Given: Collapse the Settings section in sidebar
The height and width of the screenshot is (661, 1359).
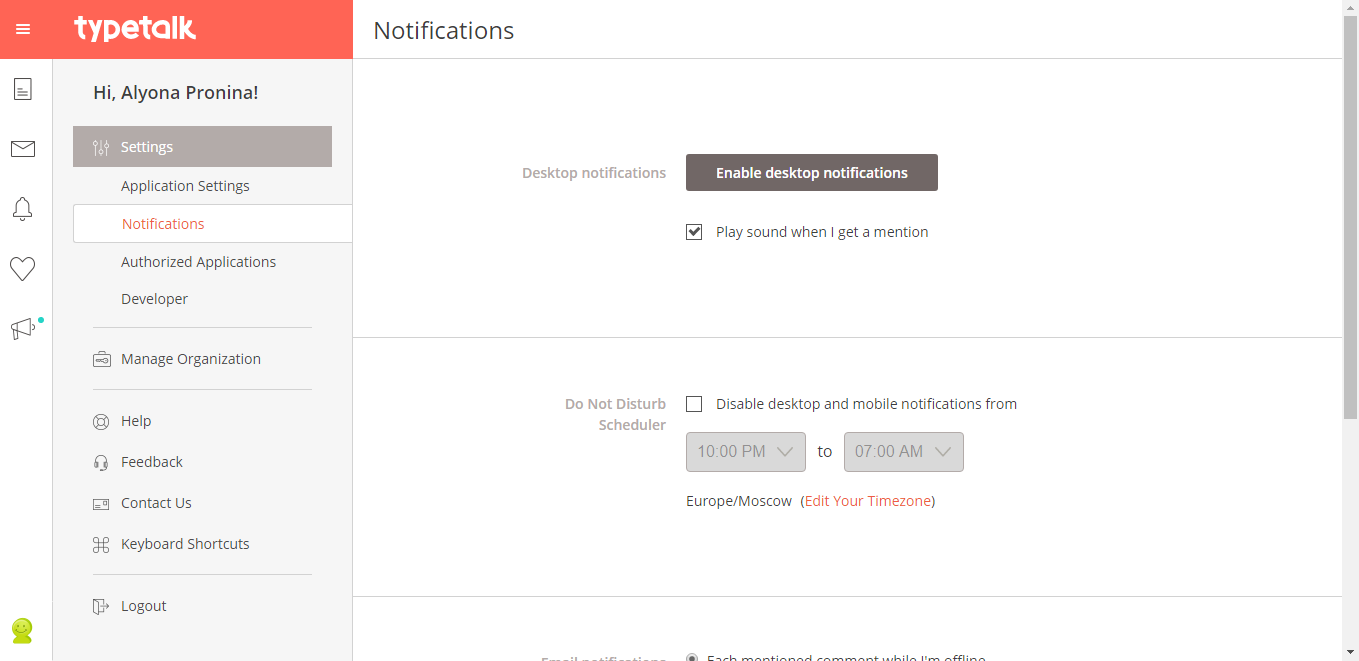Looking at the screenshot, I should click(x=202, y=147).
